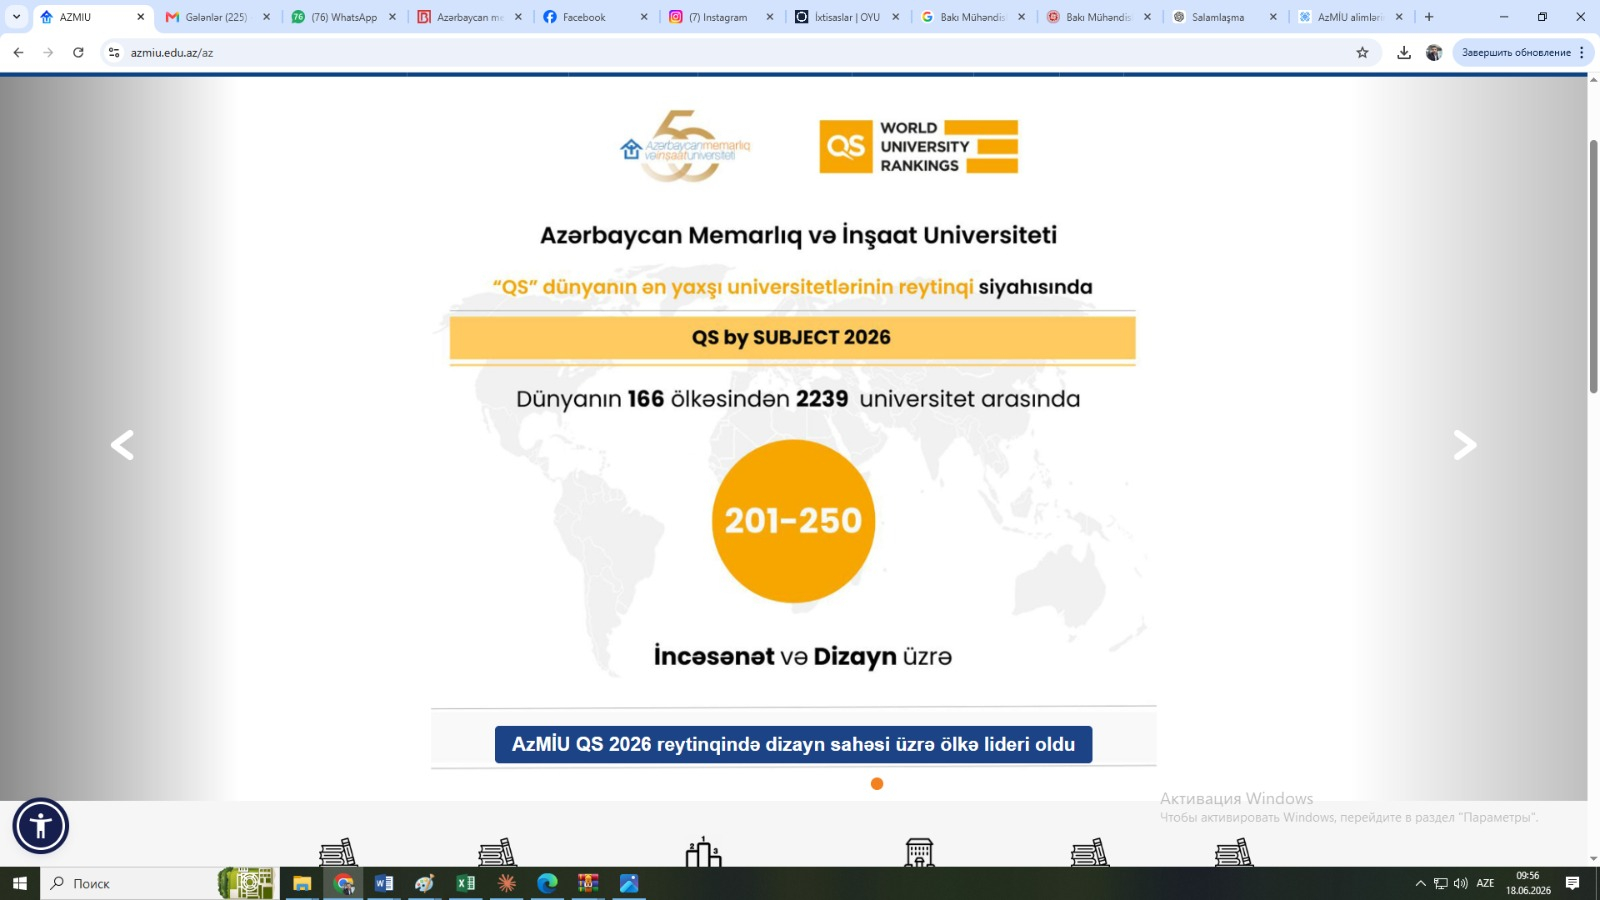Open the Windows Start menu
The height and width of the screenshot is (900, 1600).
click(x=19, y=883)
